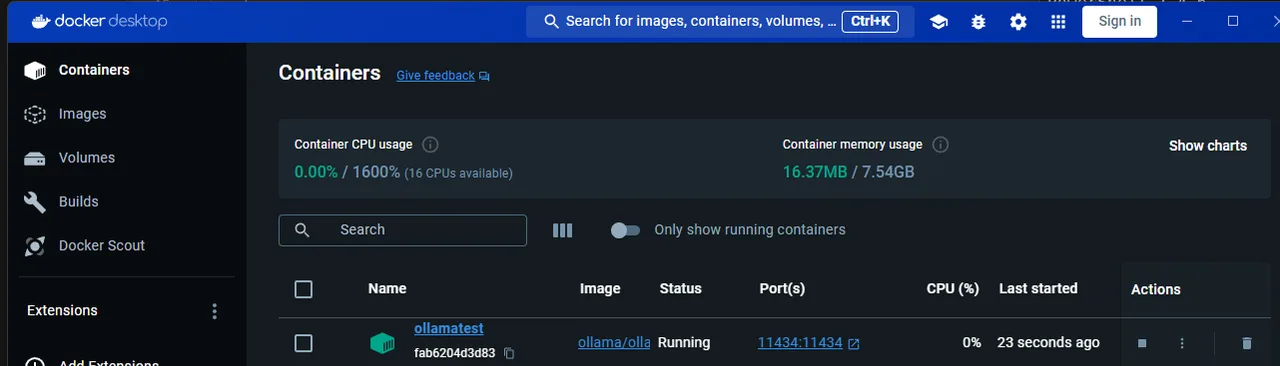
Task: Maximize the Docker Desktop window
Action: tap(1233, 21)
